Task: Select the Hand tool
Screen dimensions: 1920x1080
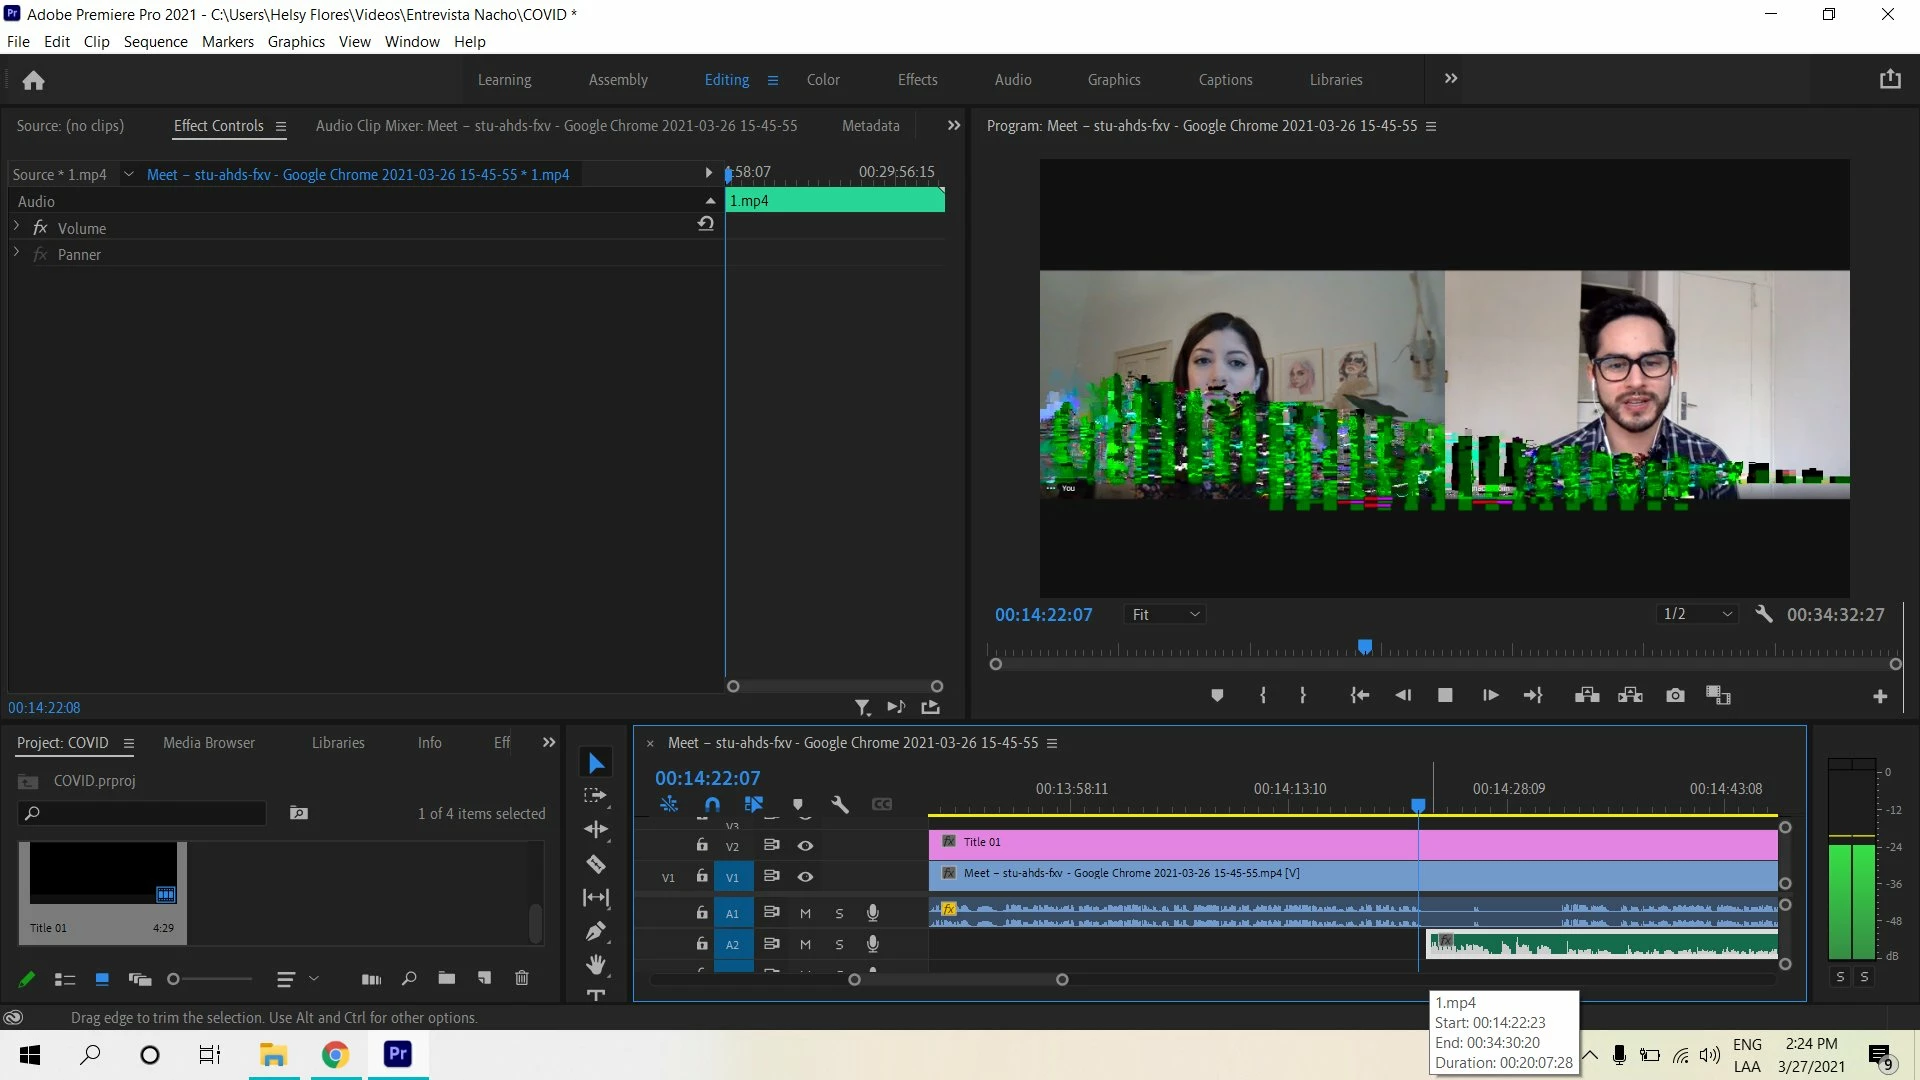Action: pyautogui.click(x=596, y=964)
